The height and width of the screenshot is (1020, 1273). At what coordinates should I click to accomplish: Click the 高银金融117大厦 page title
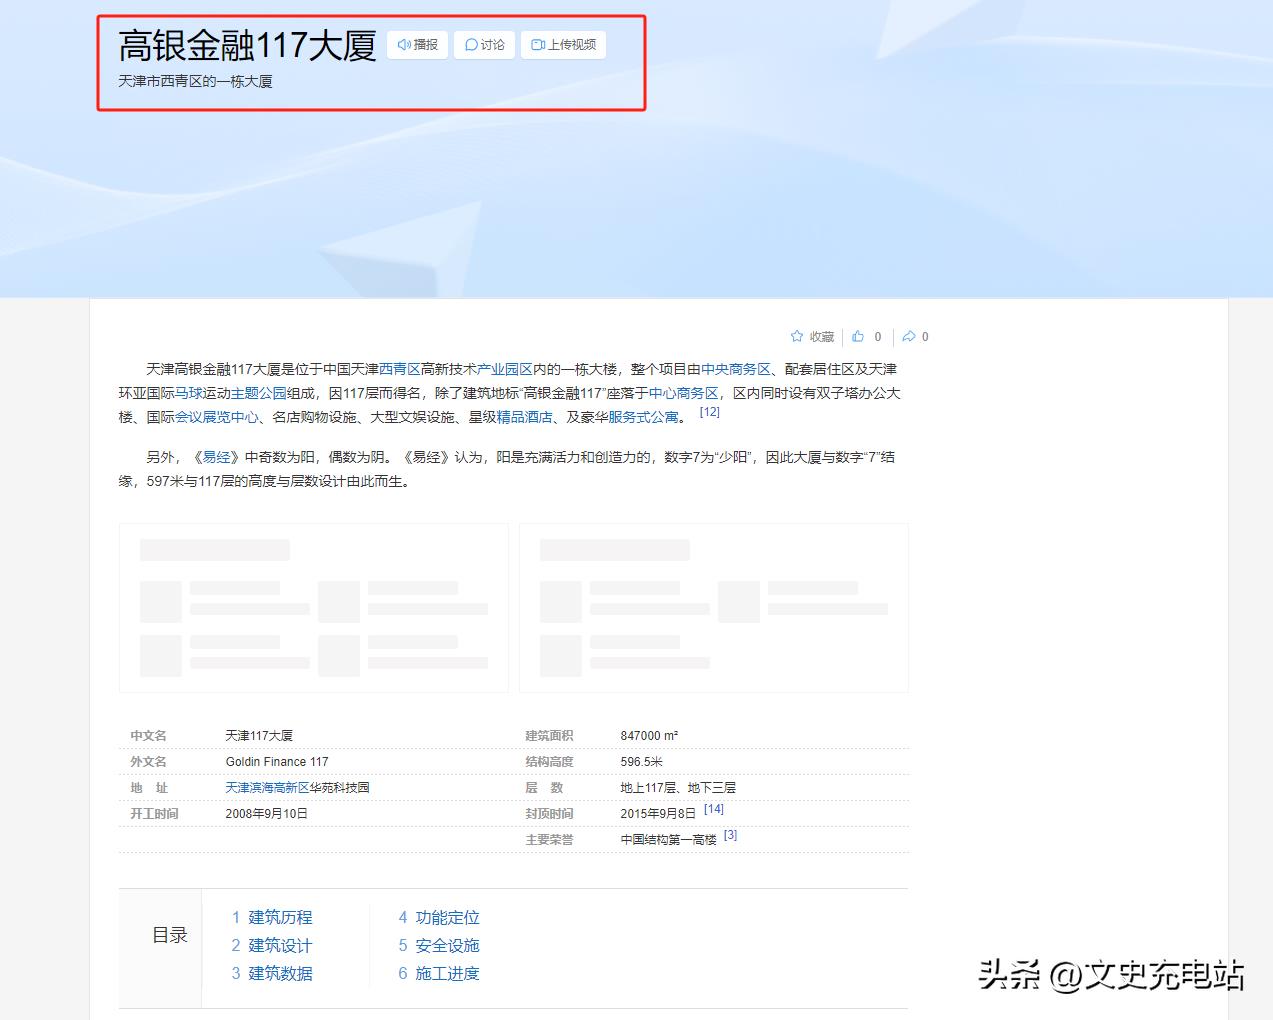[x=247, y=46]
